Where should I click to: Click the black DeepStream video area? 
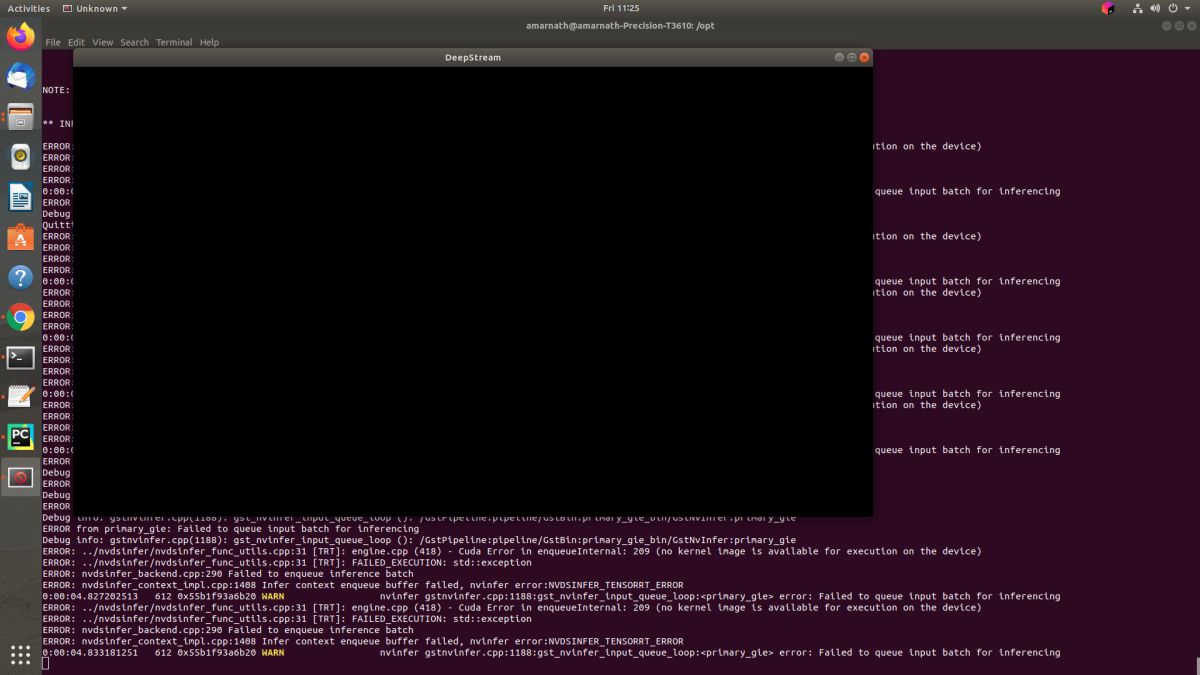coord(473,291)
